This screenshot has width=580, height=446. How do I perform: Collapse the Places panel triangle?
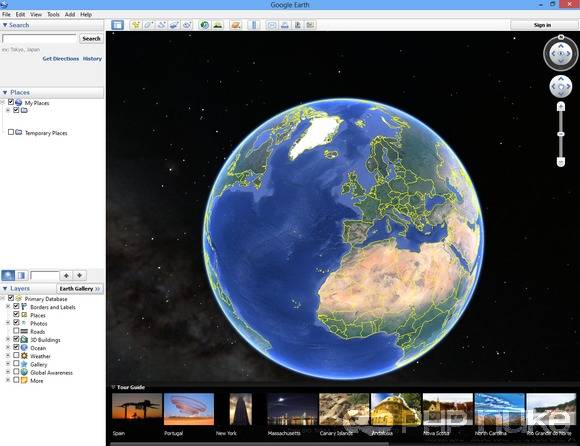coord(5,92)
